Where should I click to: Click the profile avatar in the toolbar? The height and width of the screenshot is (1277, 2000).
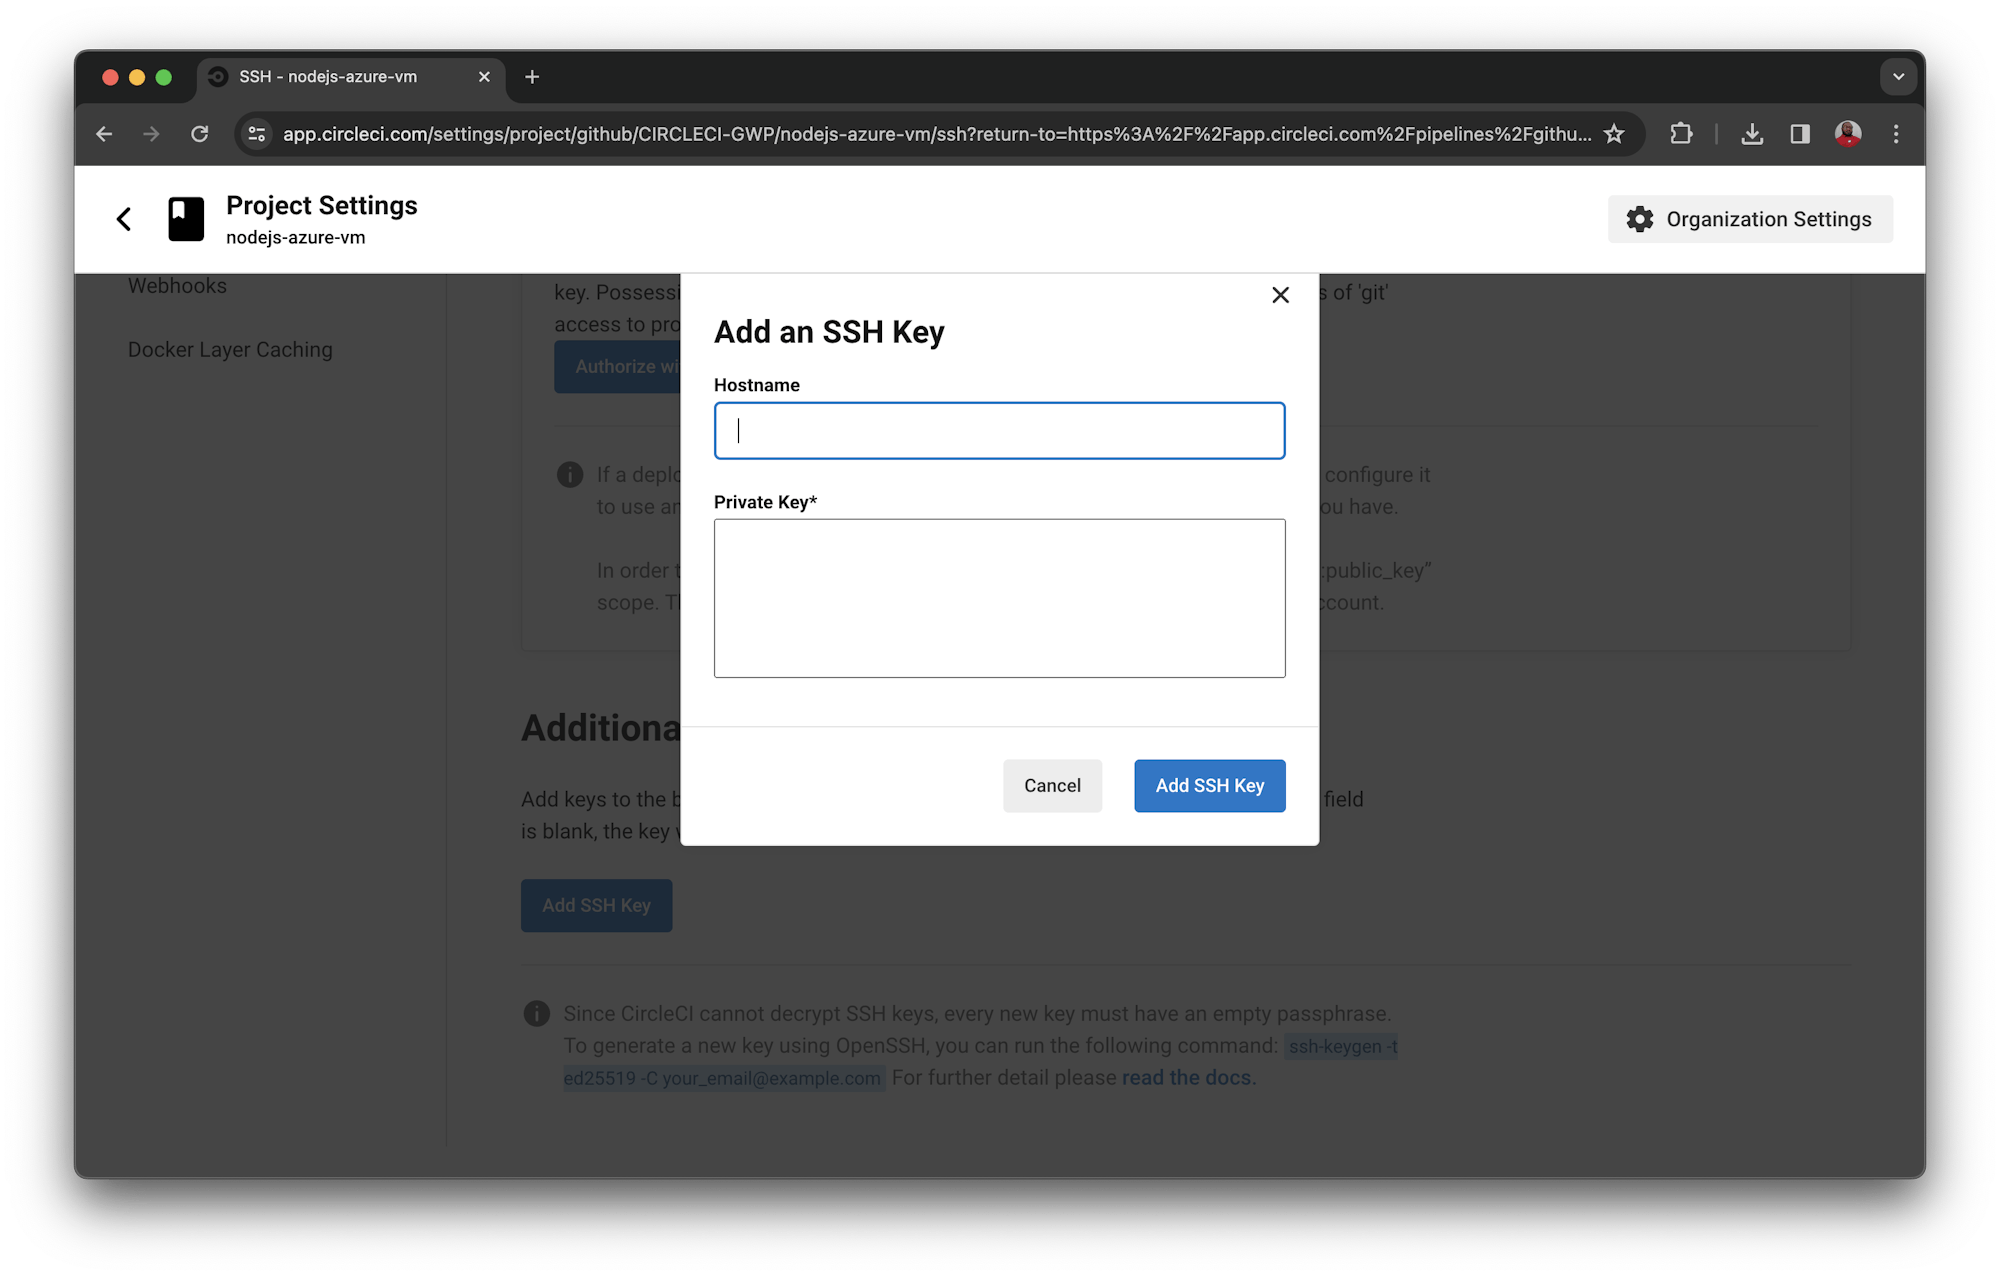click(x=1848, y=134)
